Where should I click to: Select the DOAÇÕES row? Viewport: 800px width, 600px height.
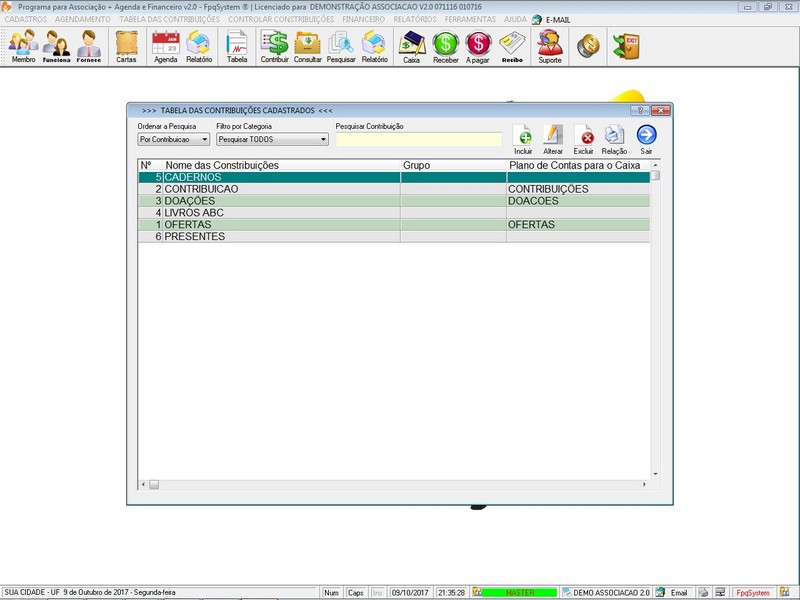(x=394, y=201)
